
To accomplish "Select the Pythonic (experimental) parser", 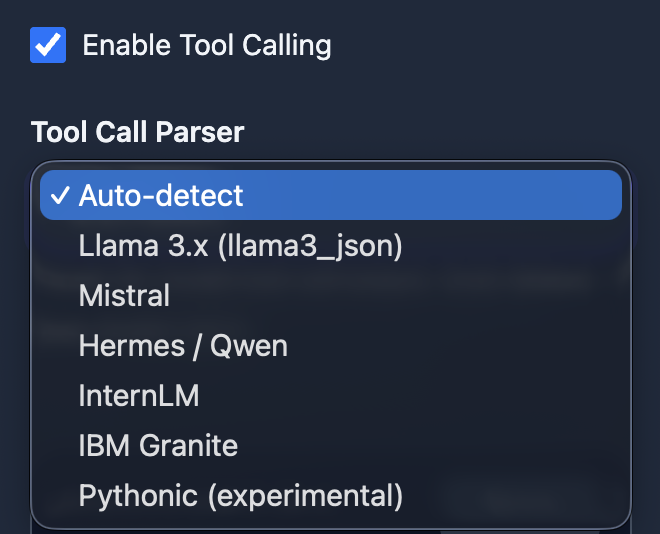I will point(240,495).
